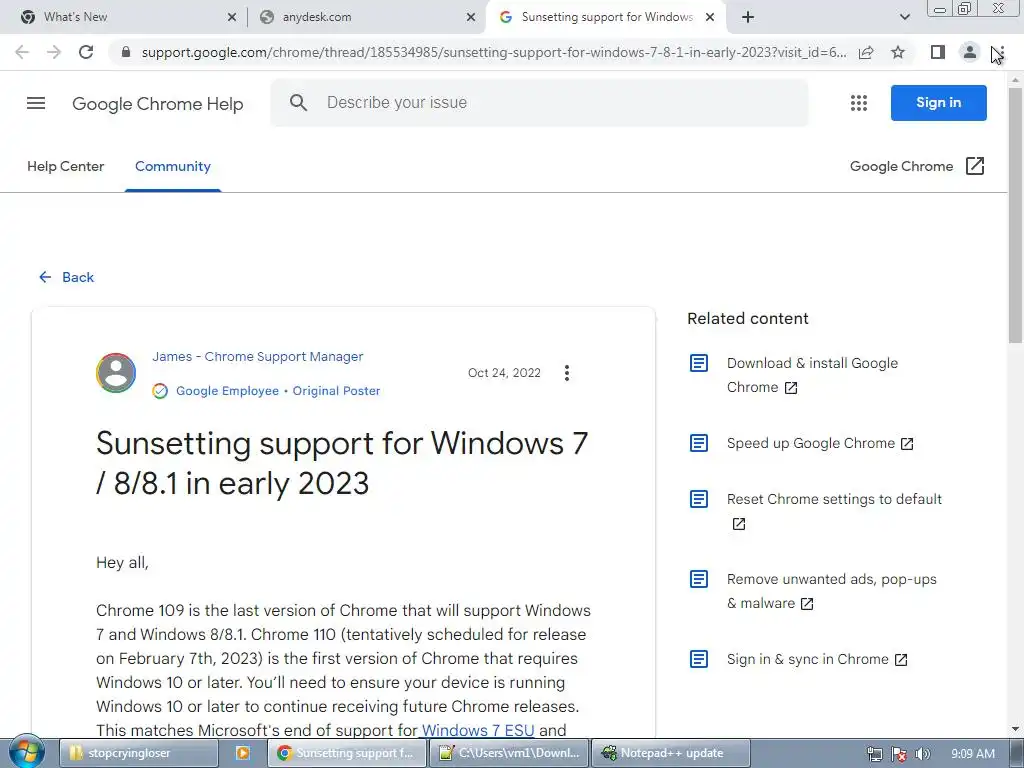
Task: Click document icon beside Sign in & sync
Action: [699, 659]
